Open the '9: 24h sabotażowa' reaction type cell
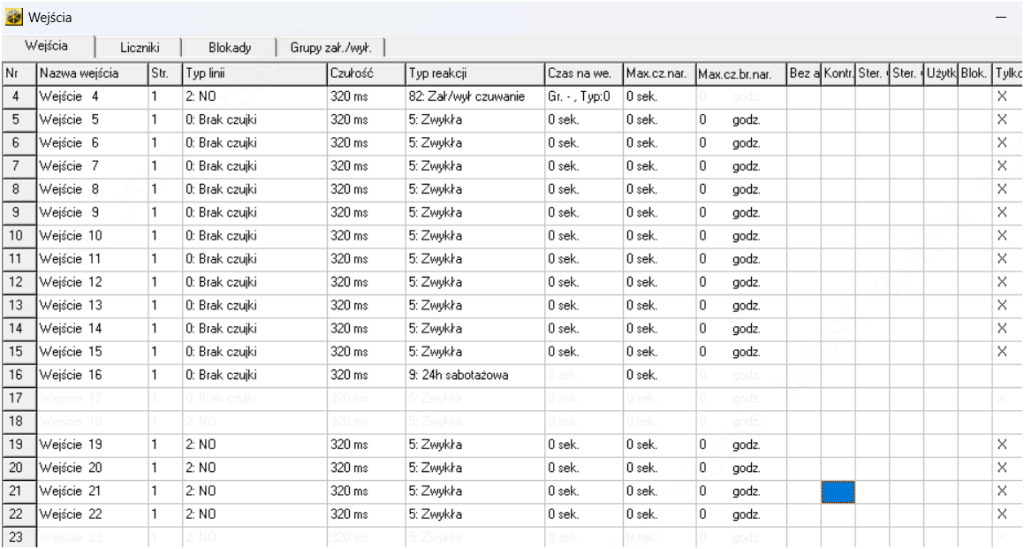This screenshot has height=549, width=1024. [473, 375]
